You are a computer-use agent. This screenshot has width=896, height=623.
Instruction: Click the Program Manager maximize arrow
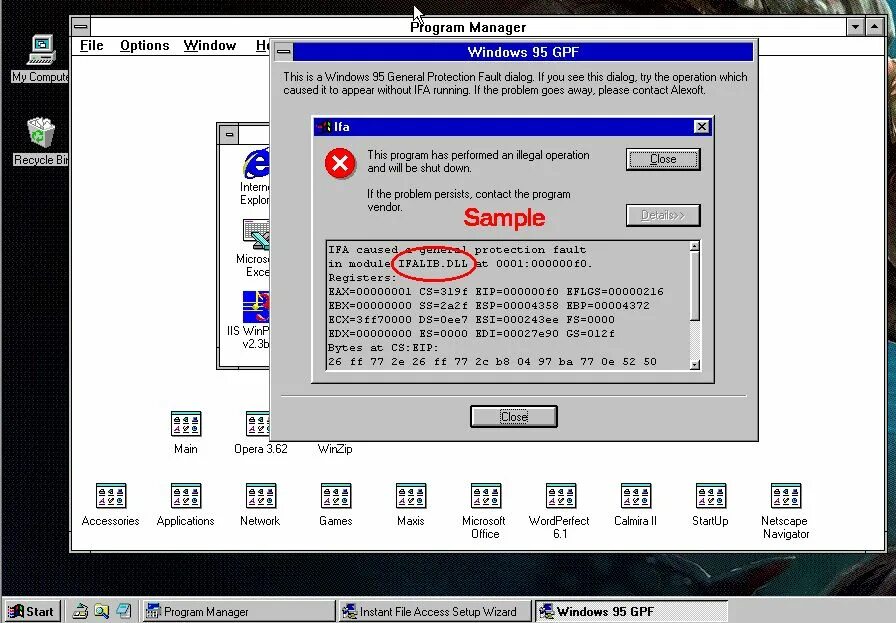click(874, 27)
